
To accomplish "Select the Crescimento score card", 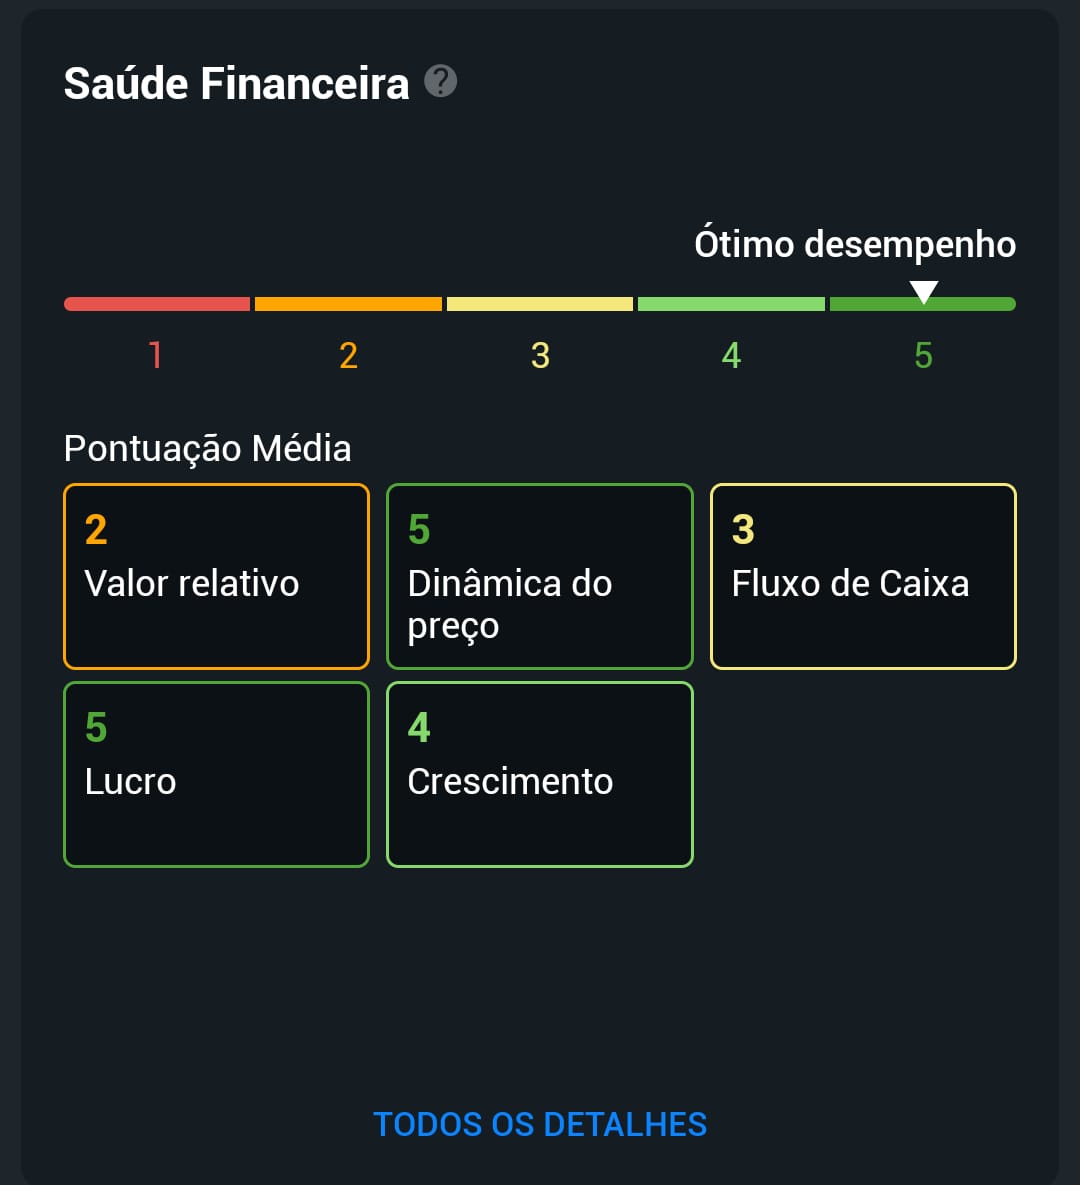I will [540, 775].
